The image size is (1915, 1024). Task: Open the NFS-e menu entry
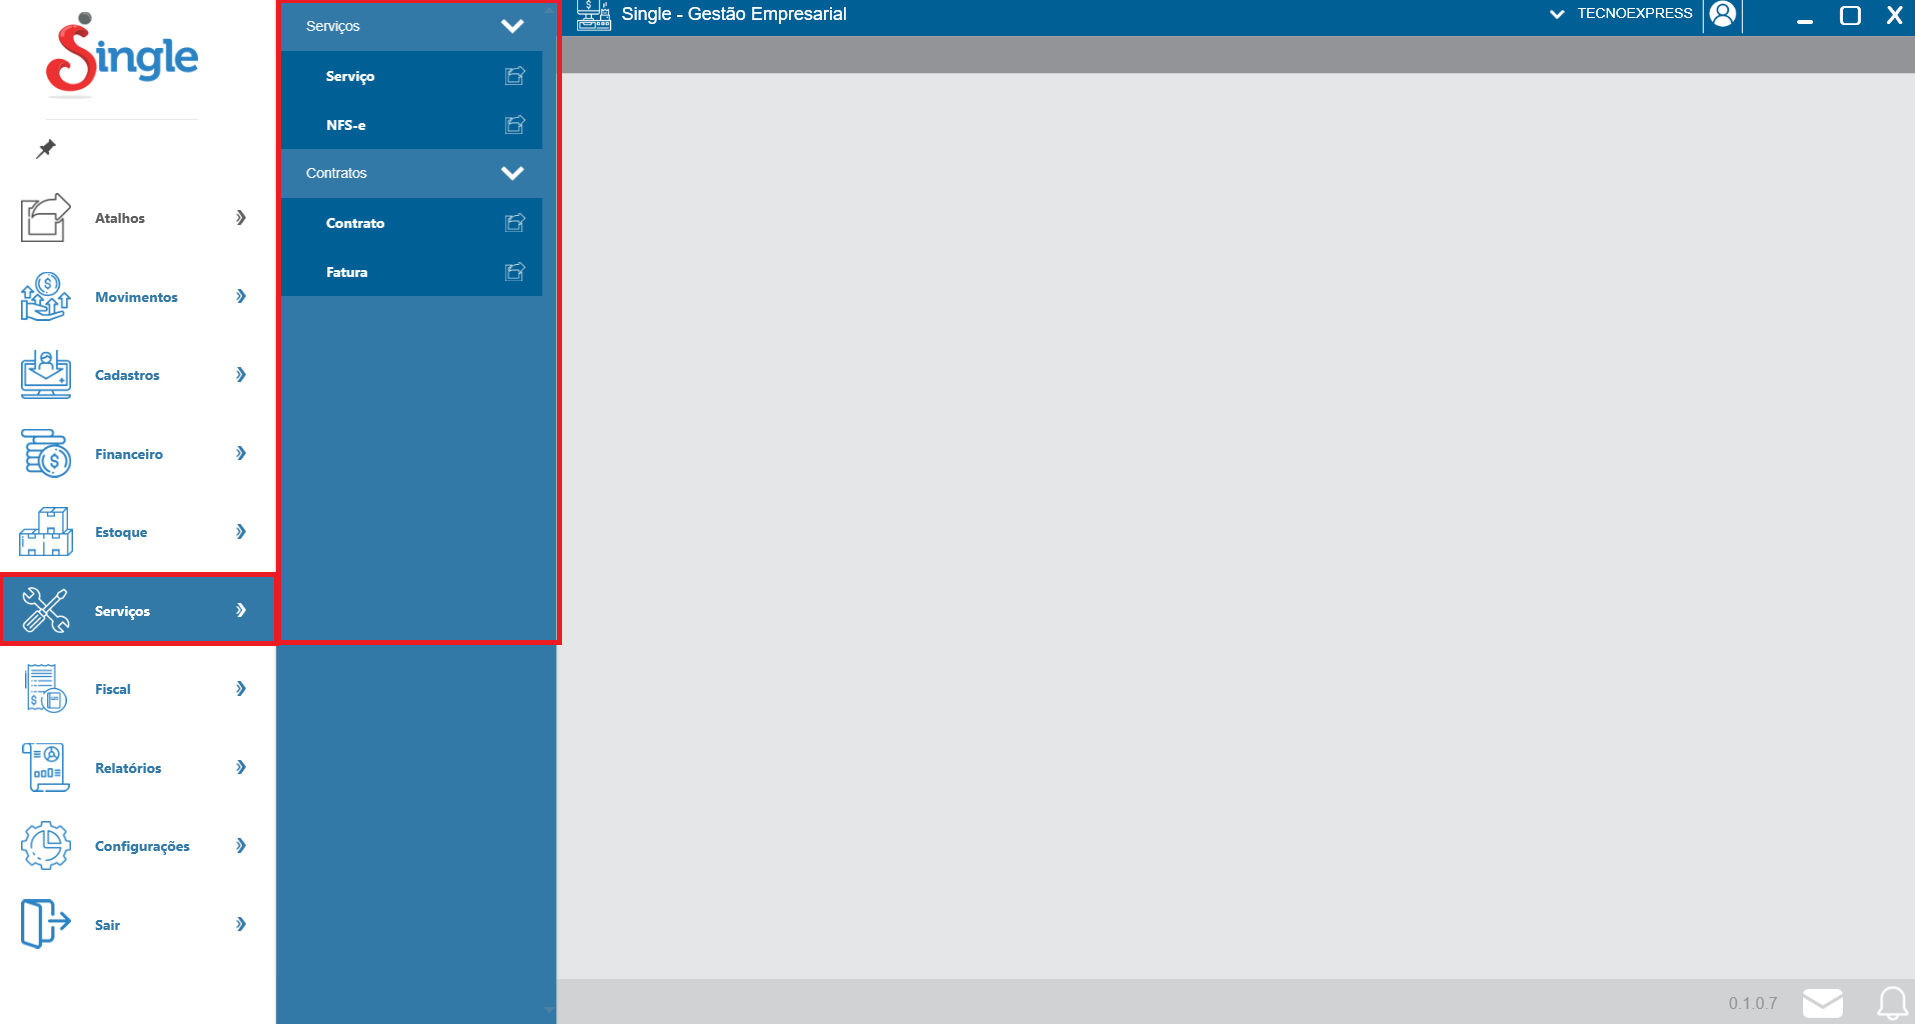pos(346,125)
